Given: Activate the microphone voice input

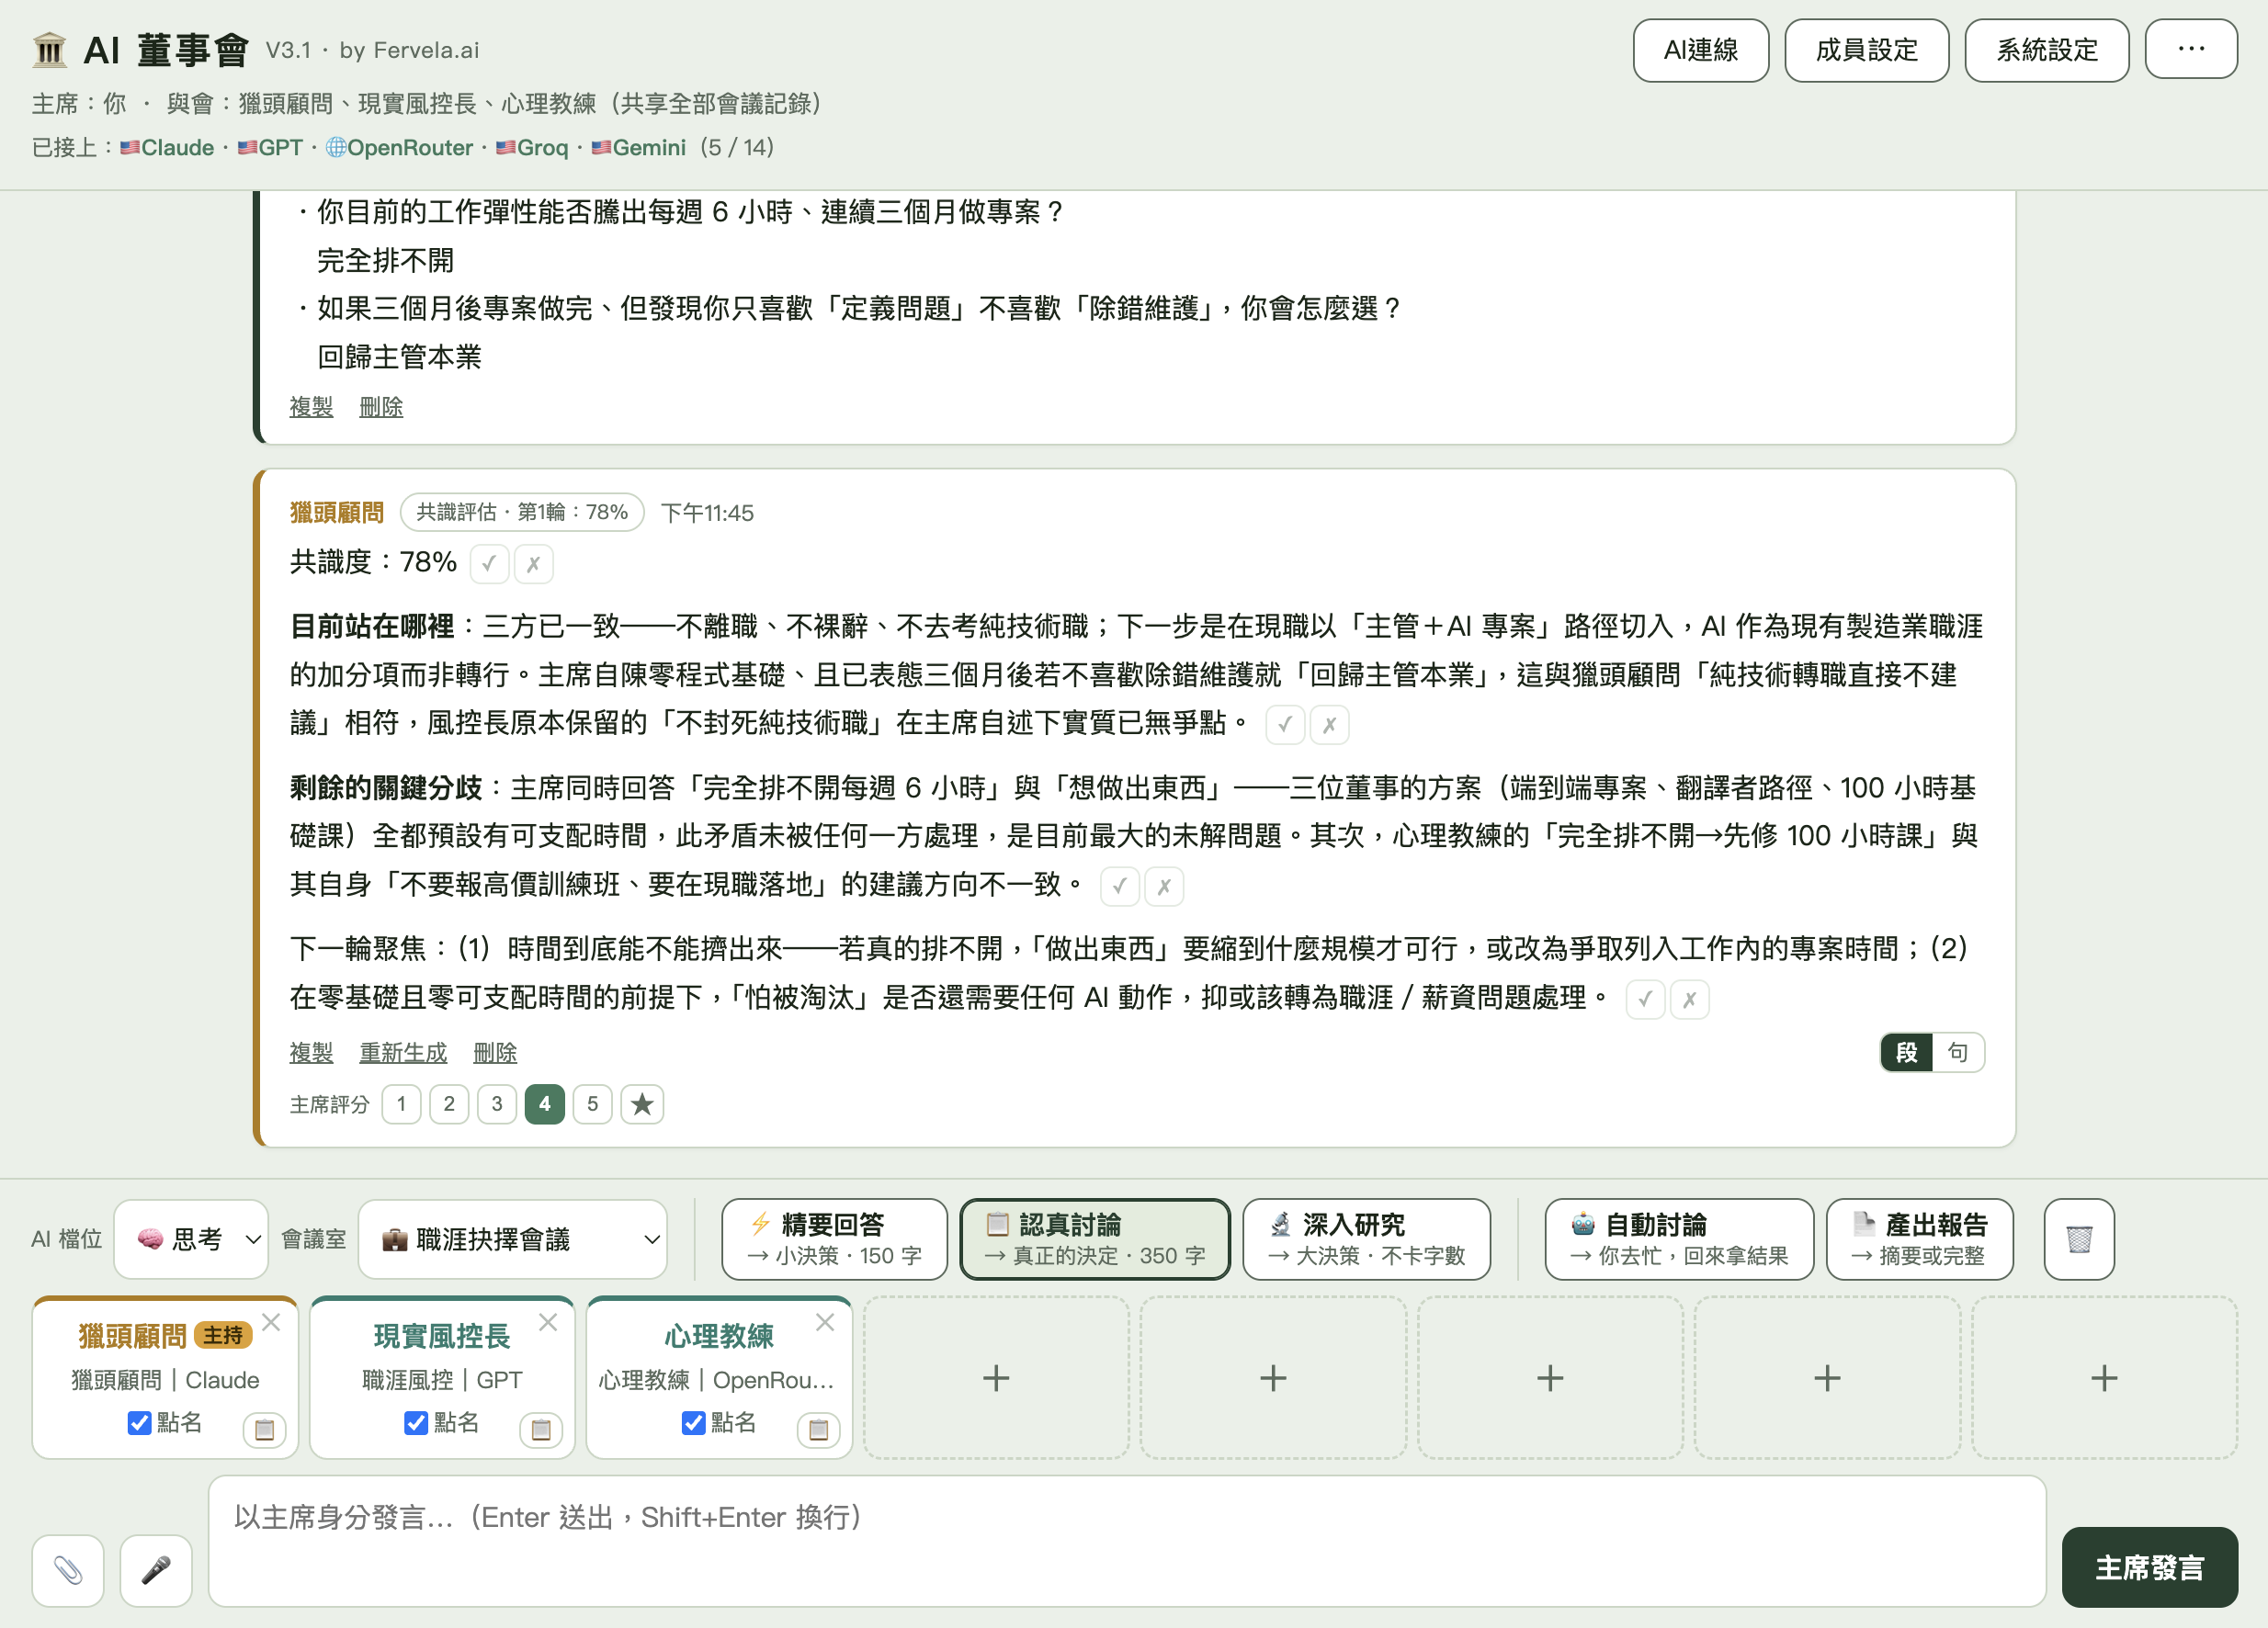Looking at the screenshot, I should point(156,1570).
